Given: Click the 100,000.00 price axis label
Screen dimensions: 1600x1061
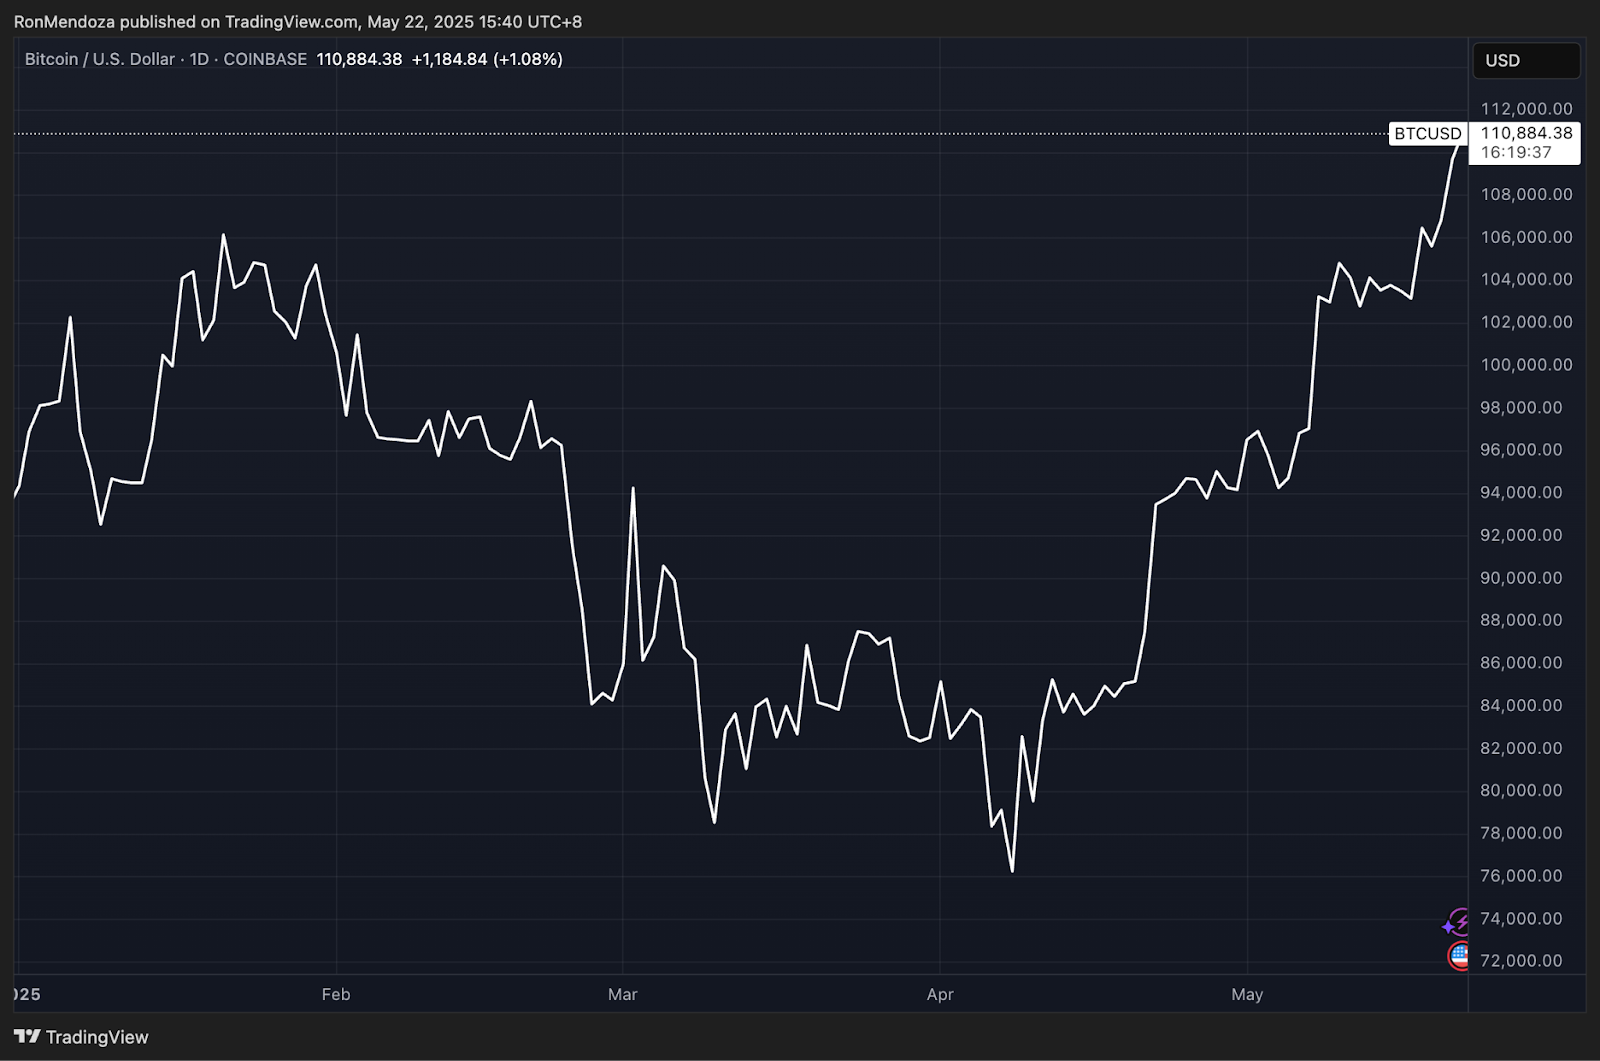Looking at the screenshot, I should [1526, 365].
